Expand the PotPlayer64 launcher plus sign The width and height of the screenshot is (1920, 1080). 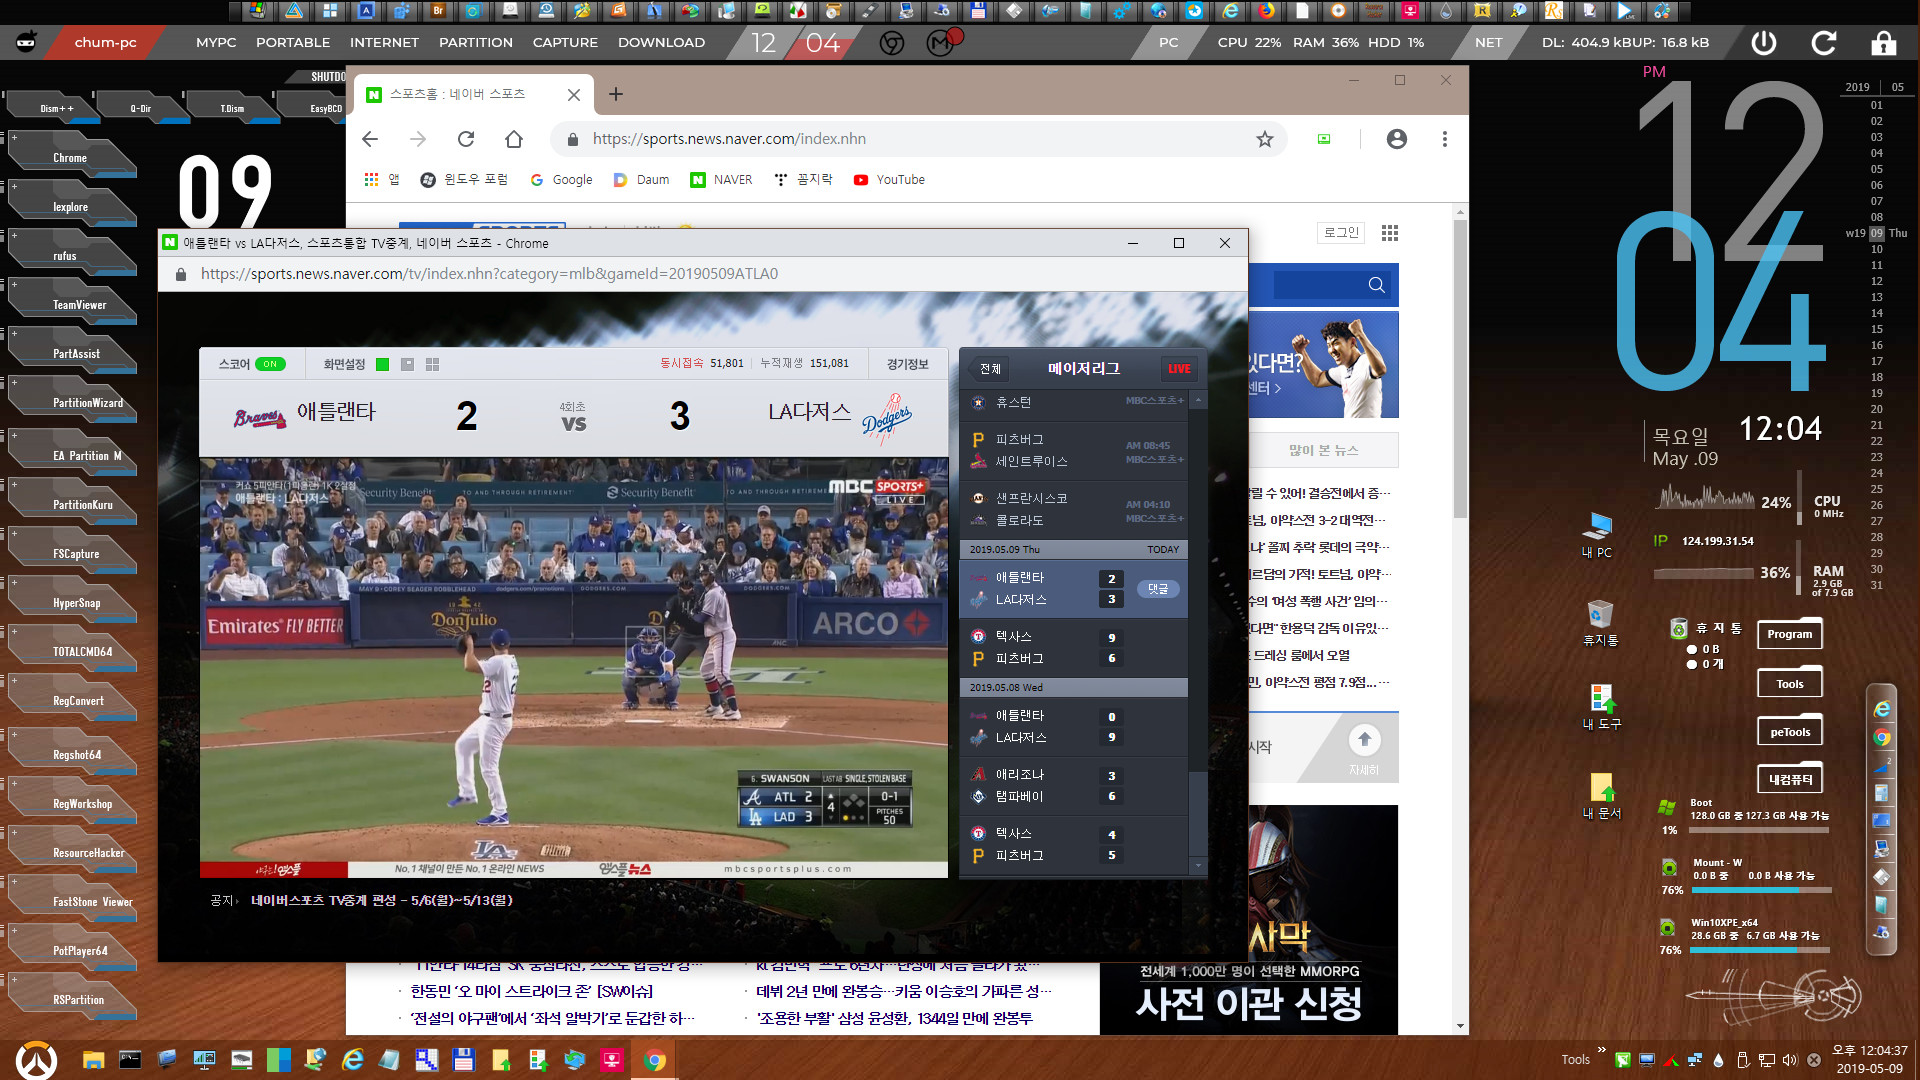coord(14,931)
